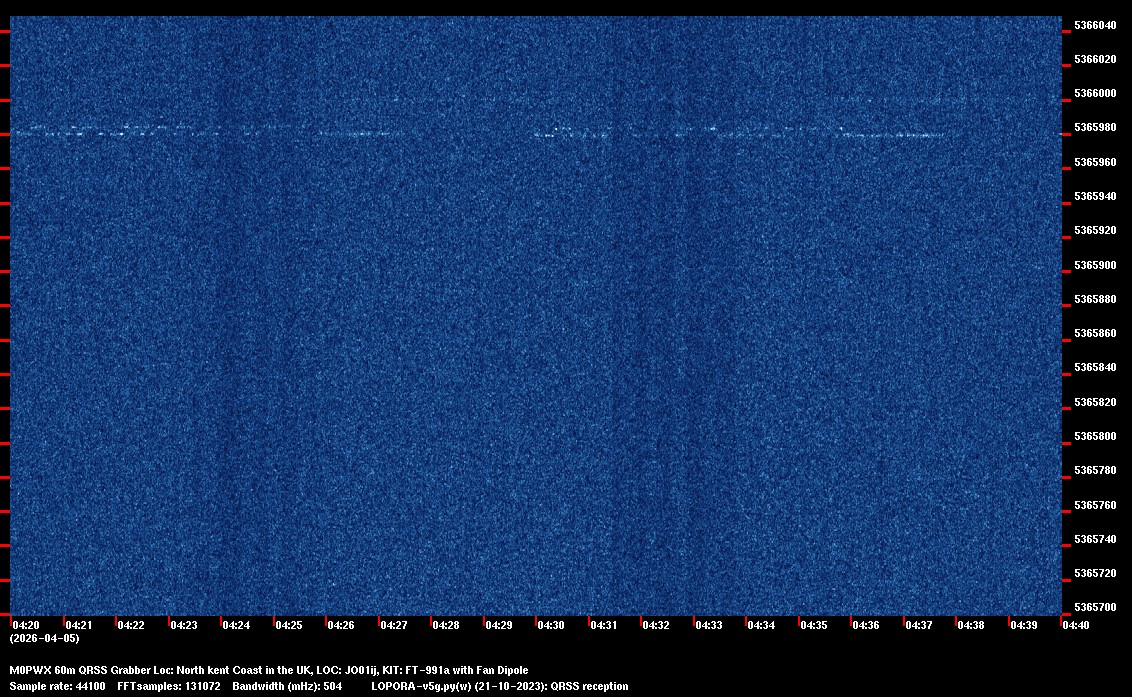Click the 04:21 time label
Image resolution: width=1132 pixels, height=697 pixels.
coord(79,625)
